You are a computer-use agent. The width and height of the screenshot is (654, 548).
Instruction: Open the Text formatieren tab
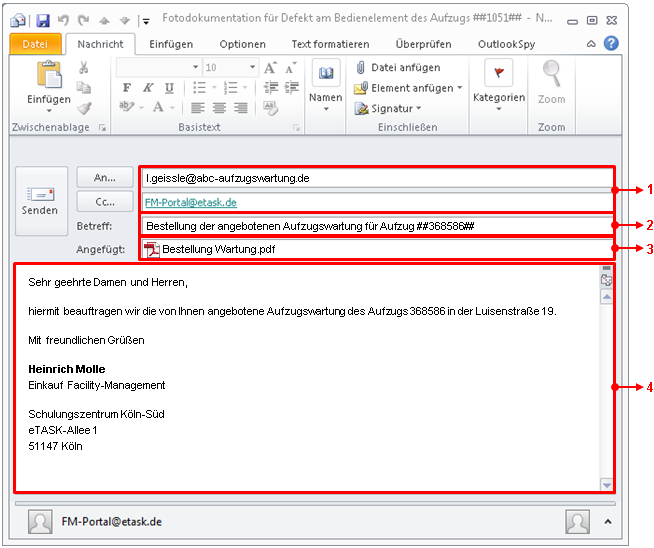[330, 44]
